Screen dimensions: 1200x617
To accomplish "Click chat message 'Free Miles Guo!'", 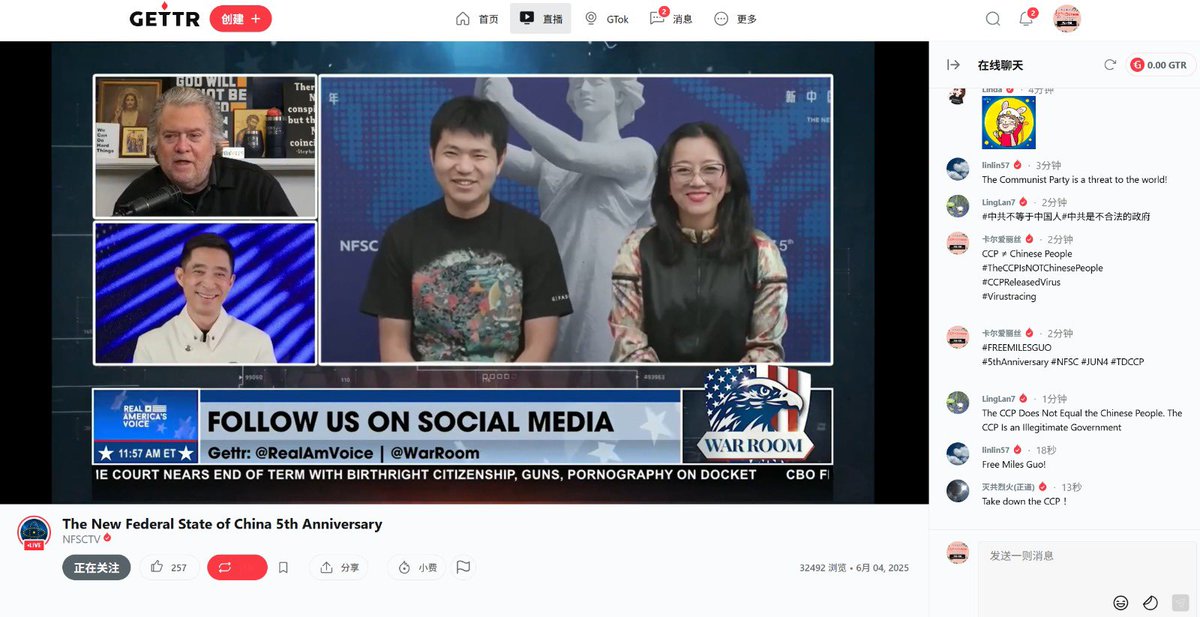I will (x=1014, y=465).
